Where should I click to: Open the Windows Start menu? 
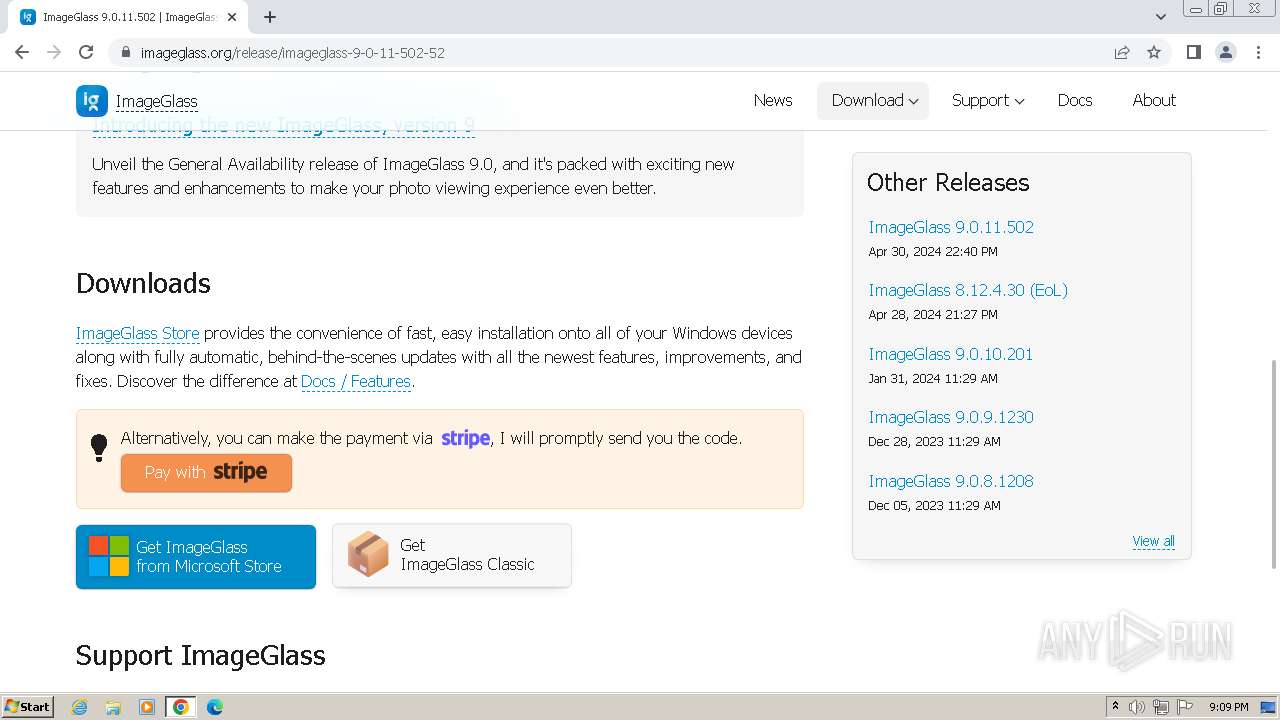click(27, 707)
